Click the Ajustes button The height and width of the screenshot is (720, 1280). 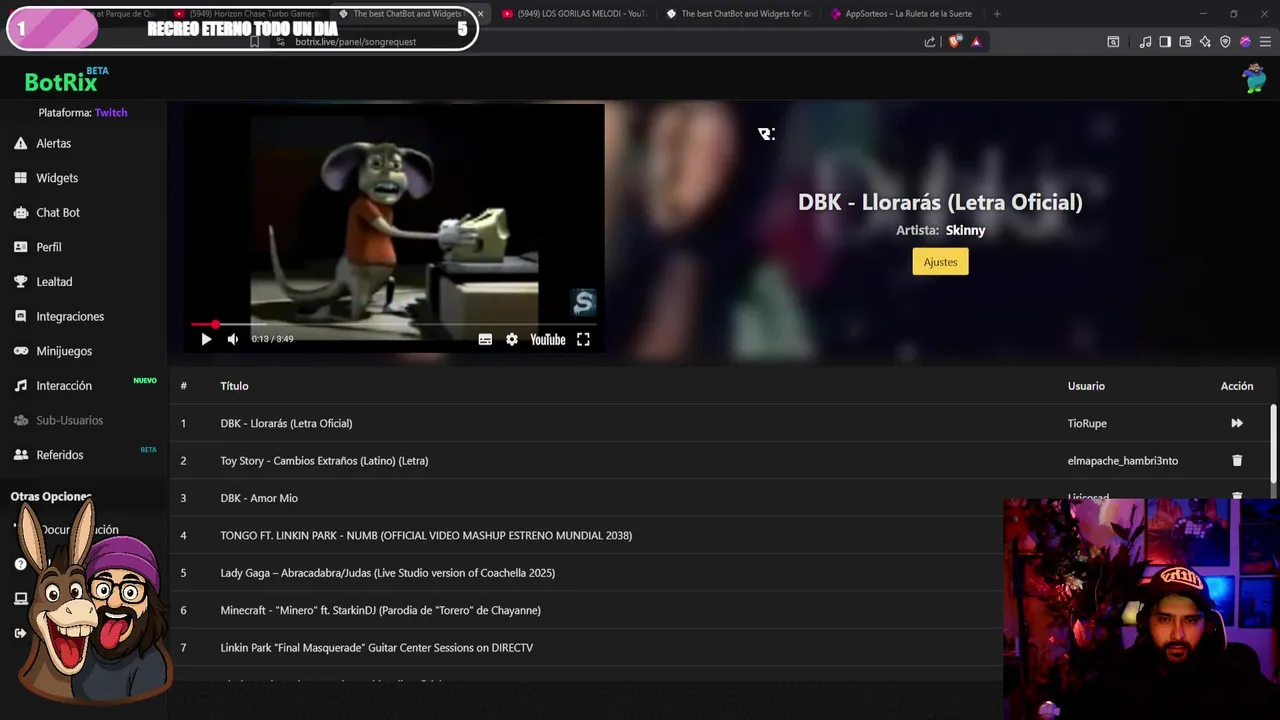[x=940, y=262]
